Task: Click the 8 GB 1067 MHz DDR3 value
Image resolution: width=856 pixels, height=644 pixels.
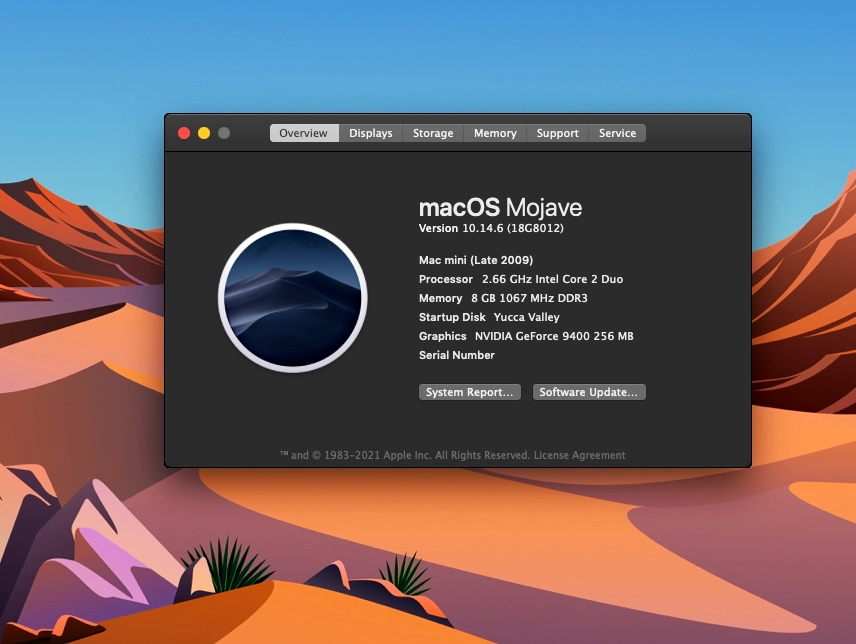Action: tap(530, 298)
